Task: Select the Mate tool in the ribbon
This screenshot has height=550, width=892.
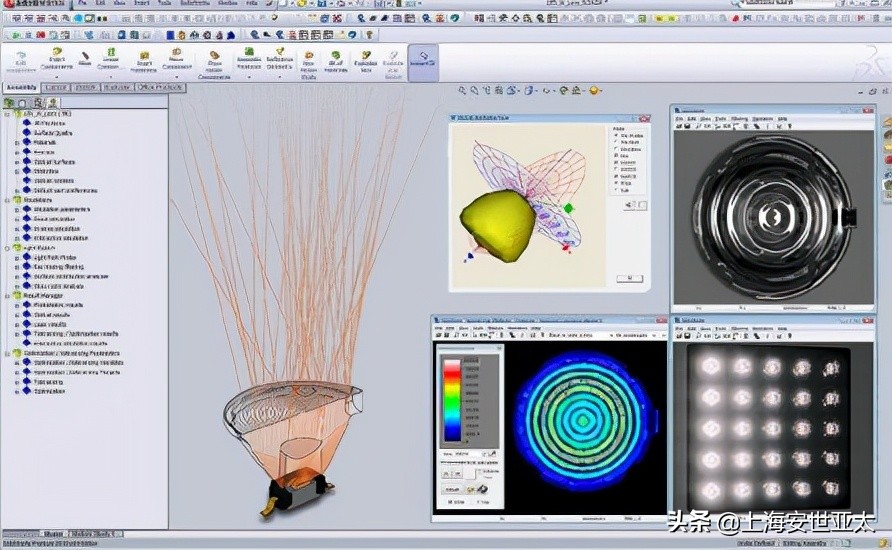Action: (85, 59)
